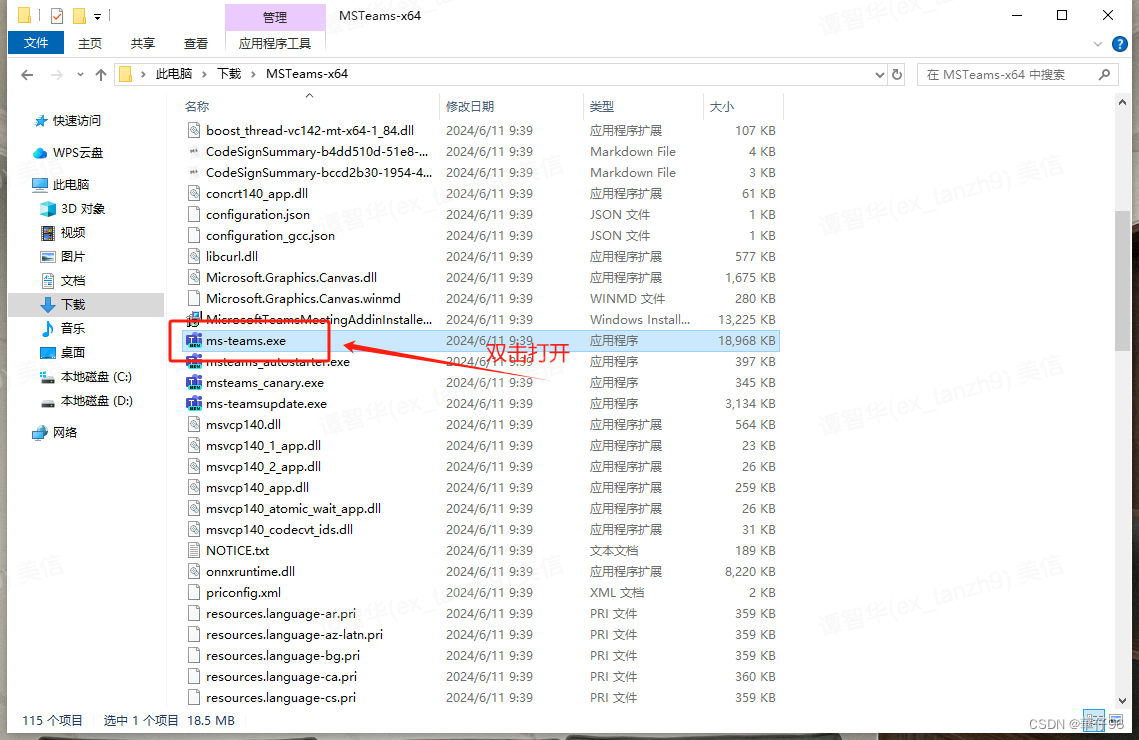Open the address bar history dropdown
This screenshot has height=740, width=1139.
pyautogui.click(x=880, y=74)
